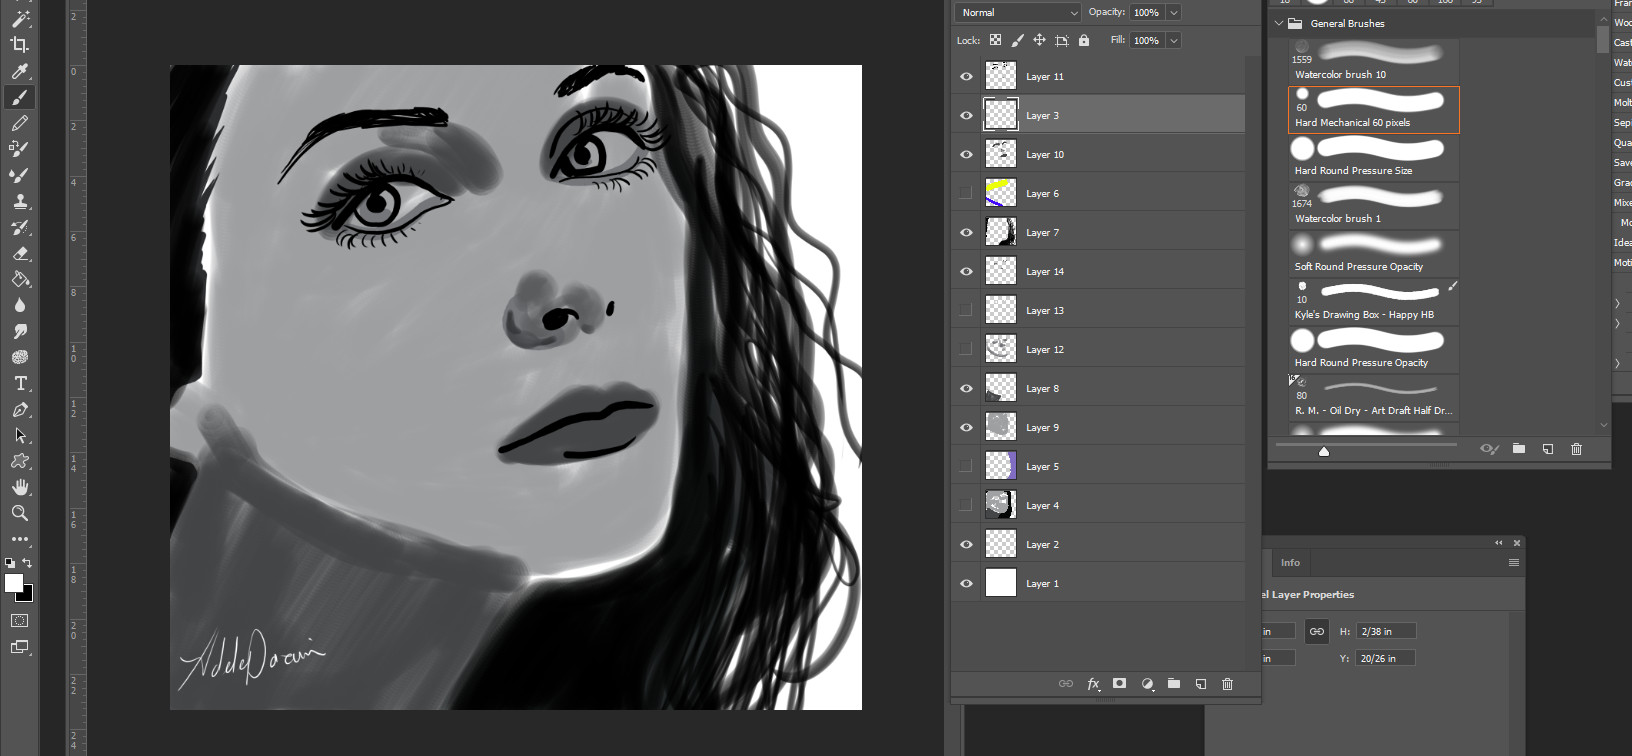Create a new layer group folder

[1174, 684]
